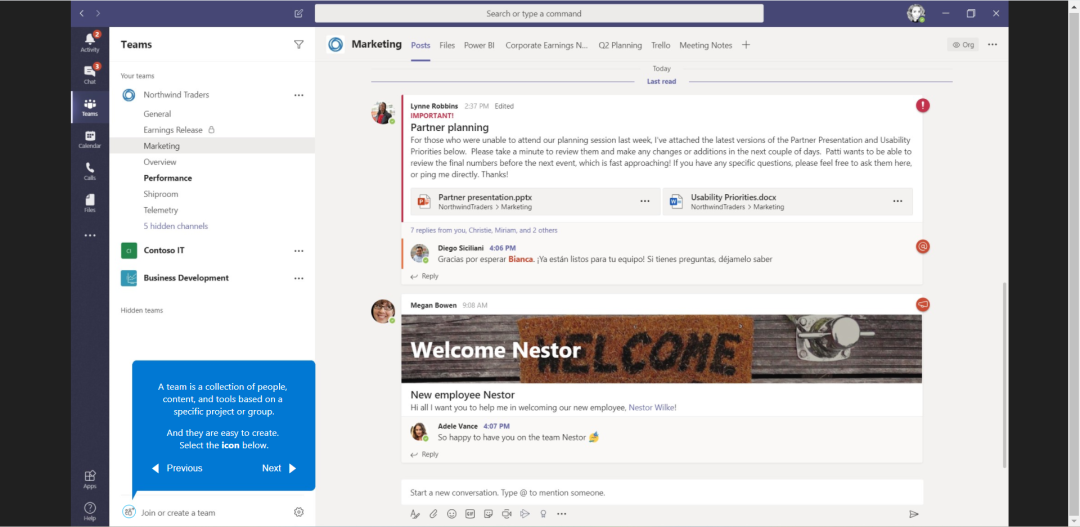
Task: Attach a file with the paperclip icon
Action: click(x=433, y=513)
